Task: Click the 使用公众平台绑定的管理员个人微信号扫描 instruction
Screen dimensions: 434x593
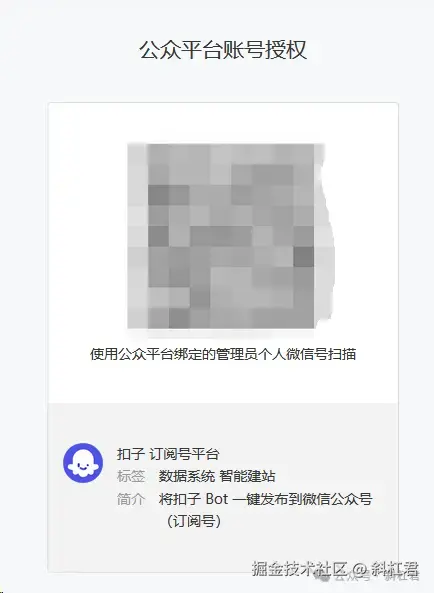Action: [223, 354]
